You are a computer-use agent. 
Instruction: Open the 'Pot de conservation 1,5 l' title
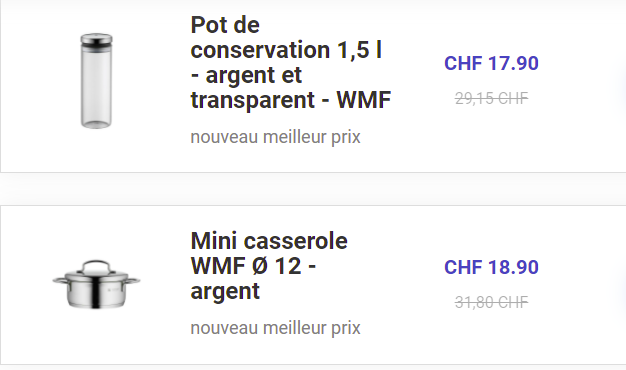(x=290, y=62)
